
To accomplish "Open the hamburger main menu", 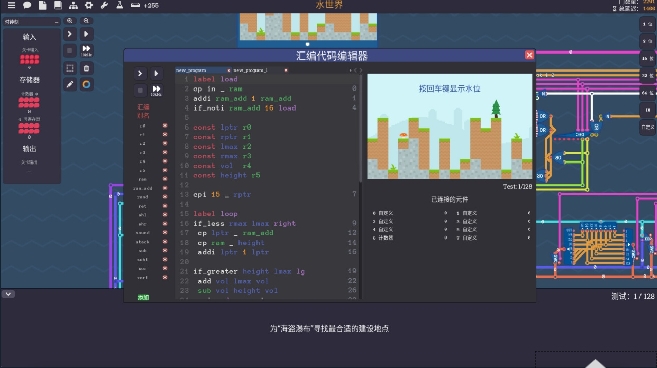I will (x=11, y=5).
